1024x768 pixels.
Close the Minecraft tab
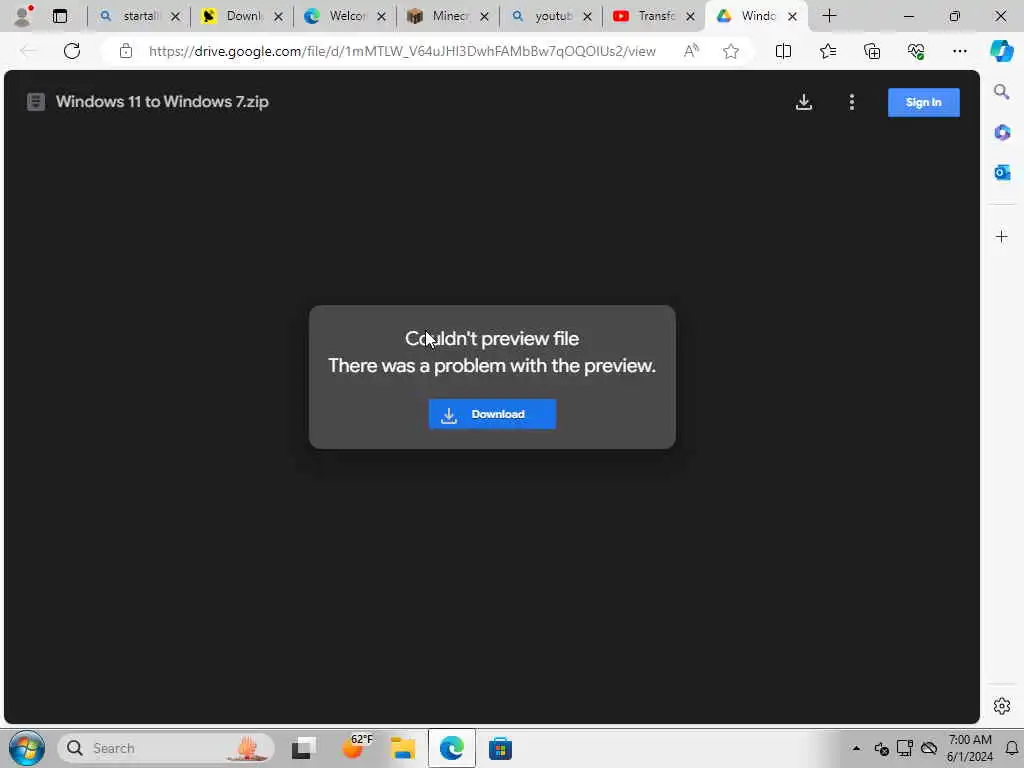coord(485,16)
